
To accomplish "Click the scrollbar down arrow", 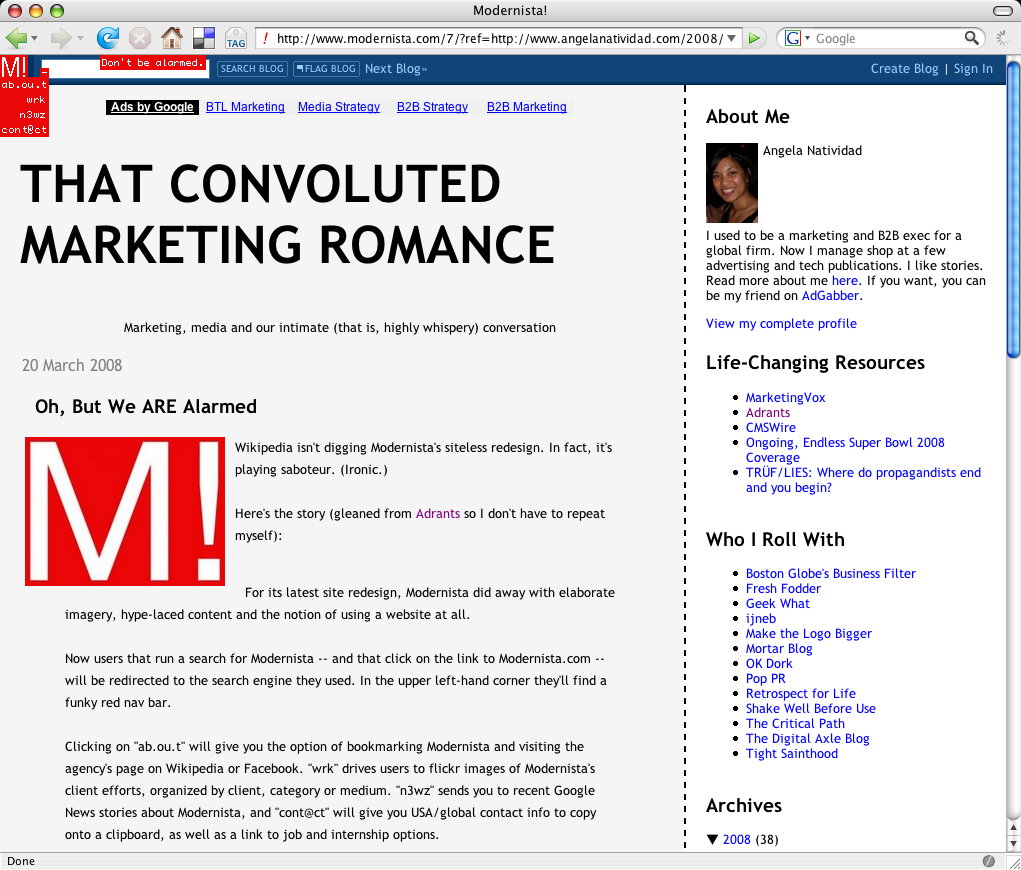I will click(1013, 843).
